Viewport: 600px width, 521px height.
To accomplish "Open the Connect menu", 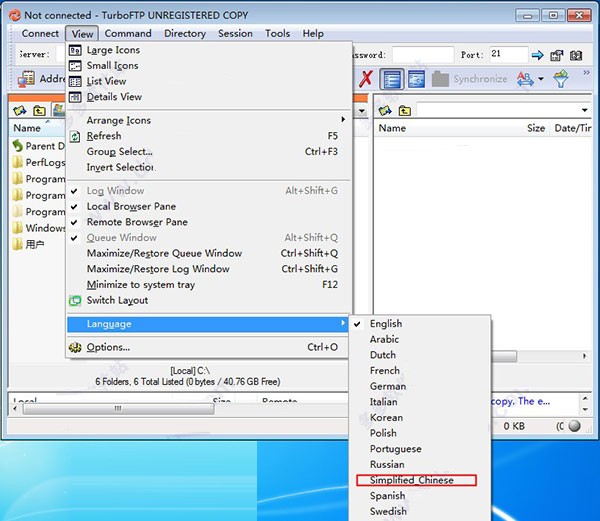I will coord(40,34).
